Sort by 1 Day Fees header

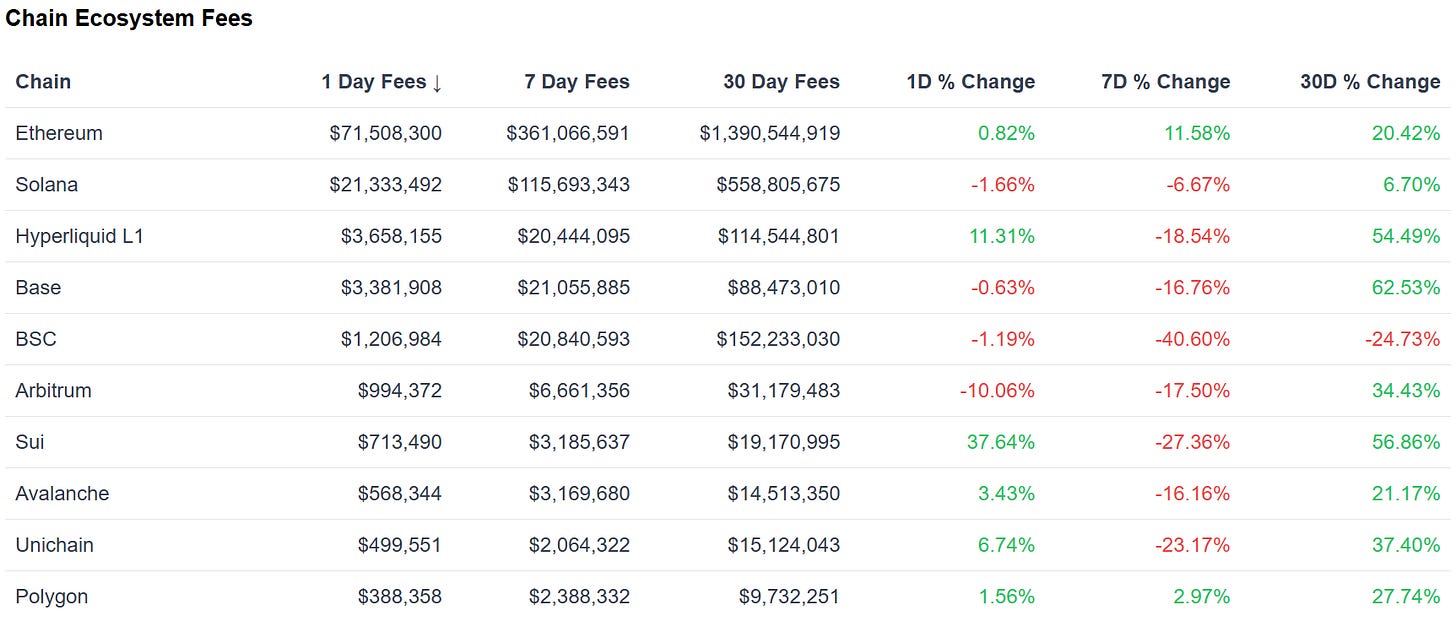click(x=381, y=82)
